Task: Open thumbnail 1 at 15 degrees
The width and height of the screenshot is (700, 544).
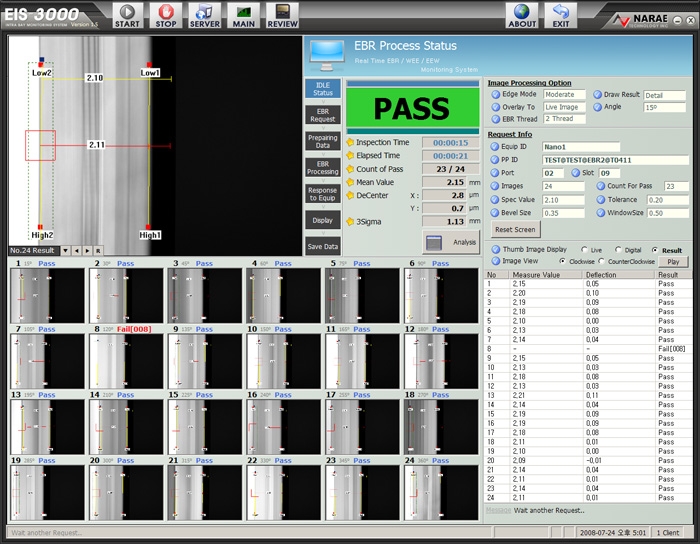Action: coord(47,295)
